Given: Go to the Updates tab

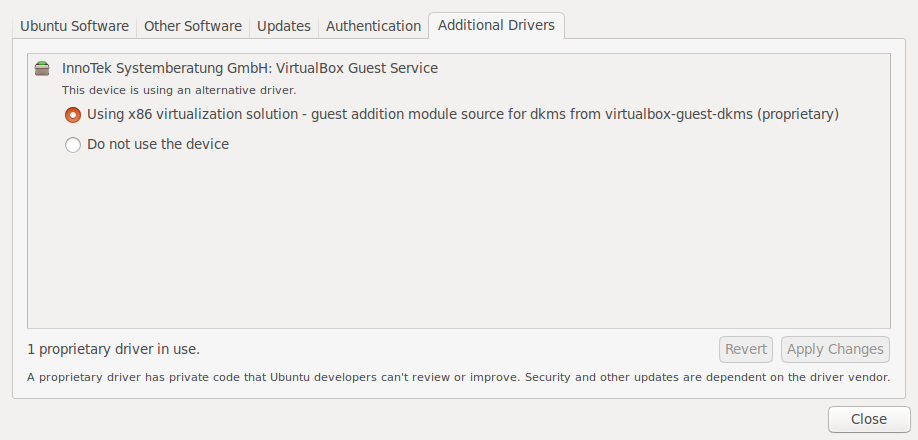Looking at the screenshot, I should pyautogui.click(x=283, y=26).
